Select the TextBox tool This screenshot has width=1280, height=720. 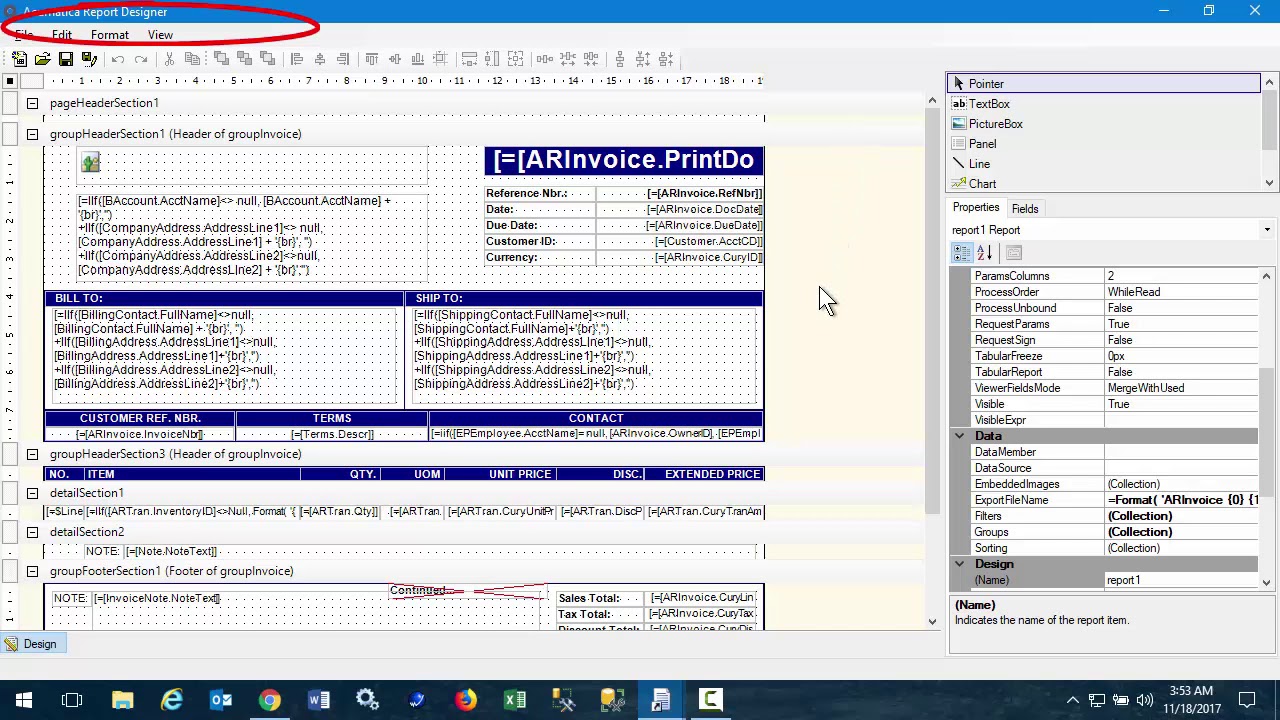tap(1104, 104)
